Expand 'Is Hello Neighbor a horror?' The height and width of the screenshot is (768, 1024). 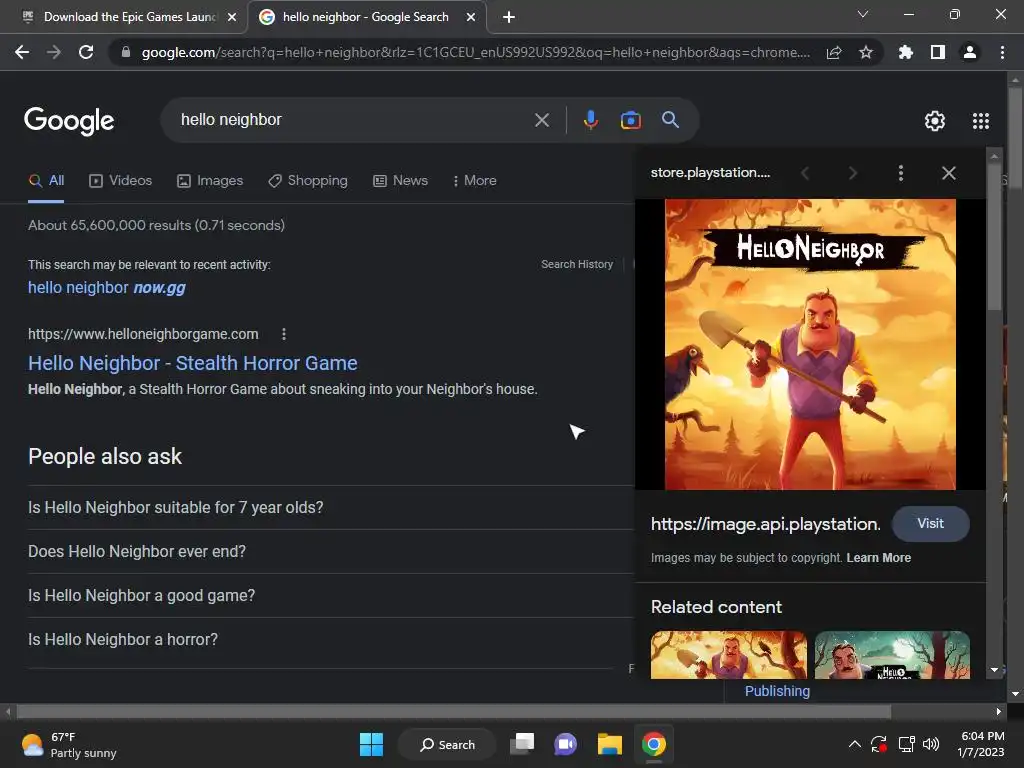click(x=330, y=640)
